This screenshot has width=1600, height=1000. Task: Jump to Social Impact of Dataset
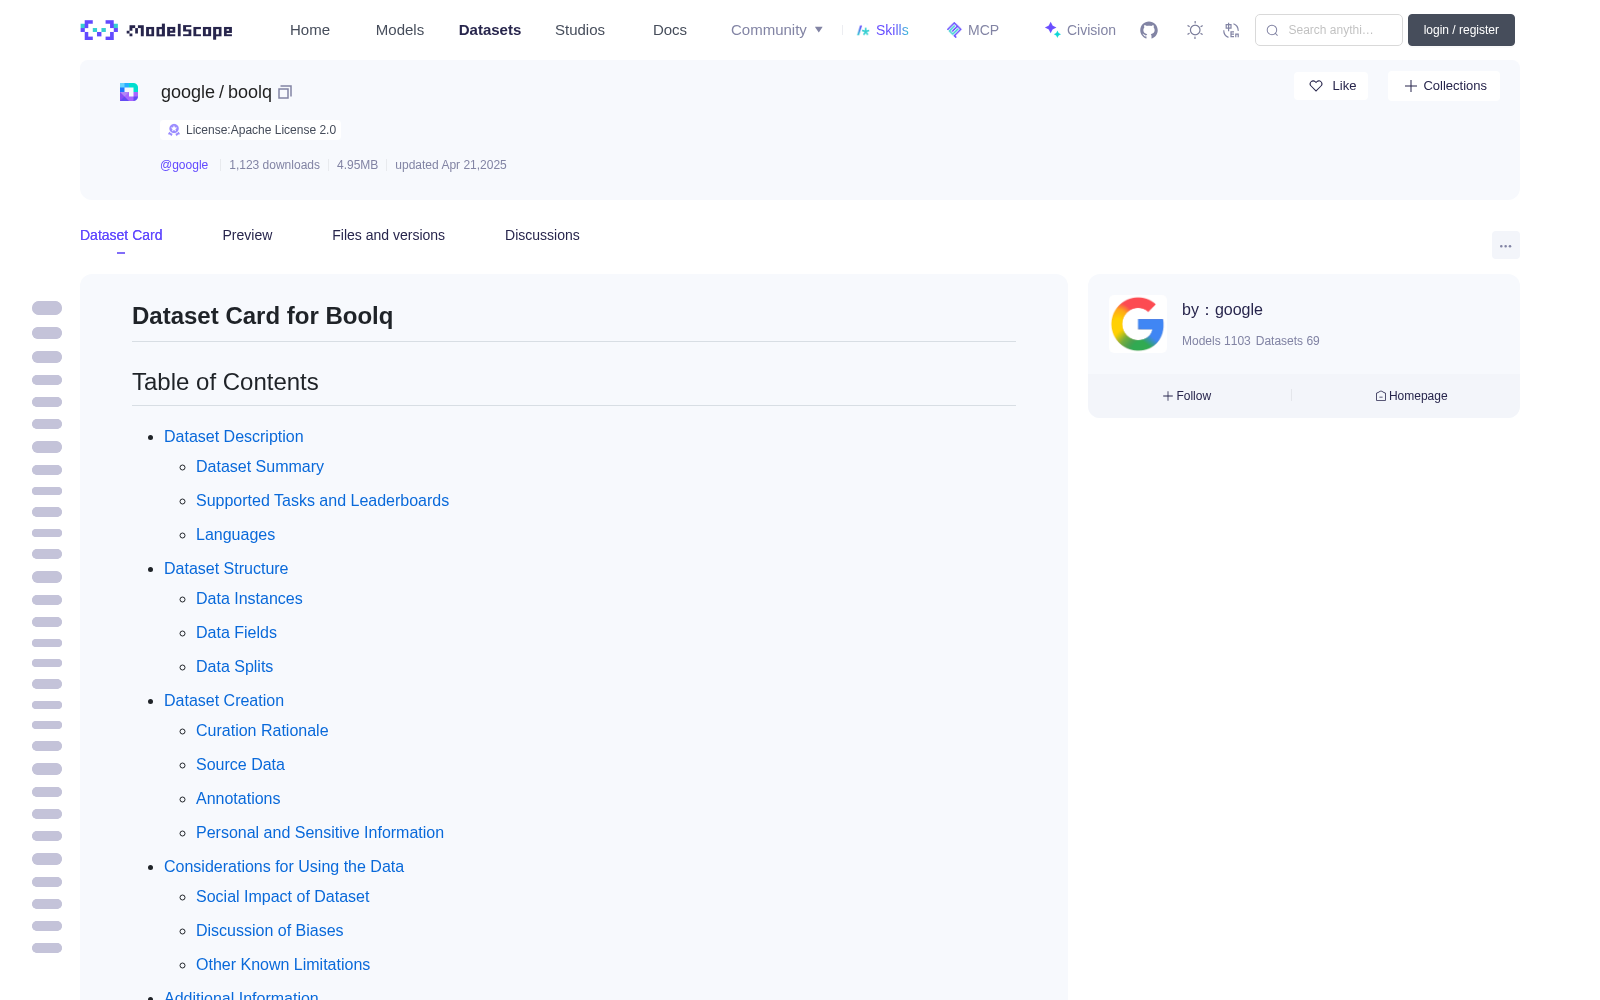[282, 896]
